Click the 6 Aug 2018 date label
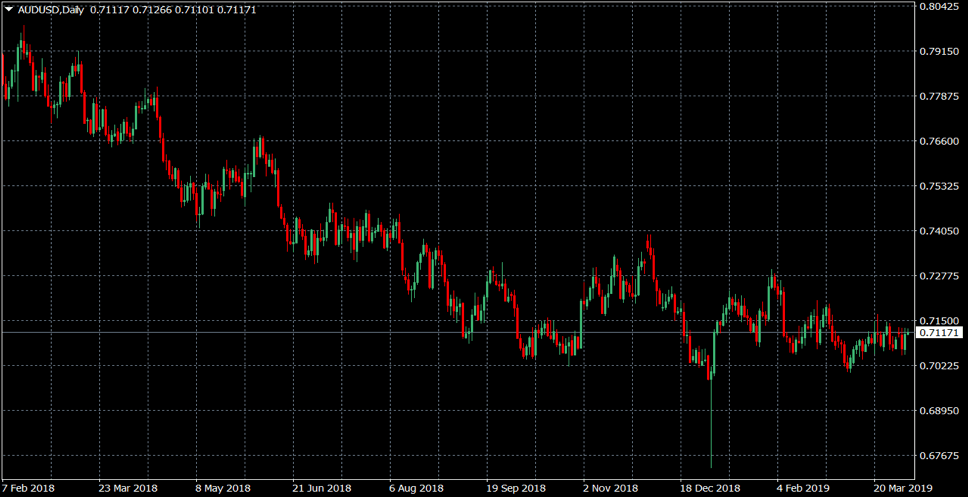Image resolution: width=968 pixels, height=497 pixels. click(417, 488)
